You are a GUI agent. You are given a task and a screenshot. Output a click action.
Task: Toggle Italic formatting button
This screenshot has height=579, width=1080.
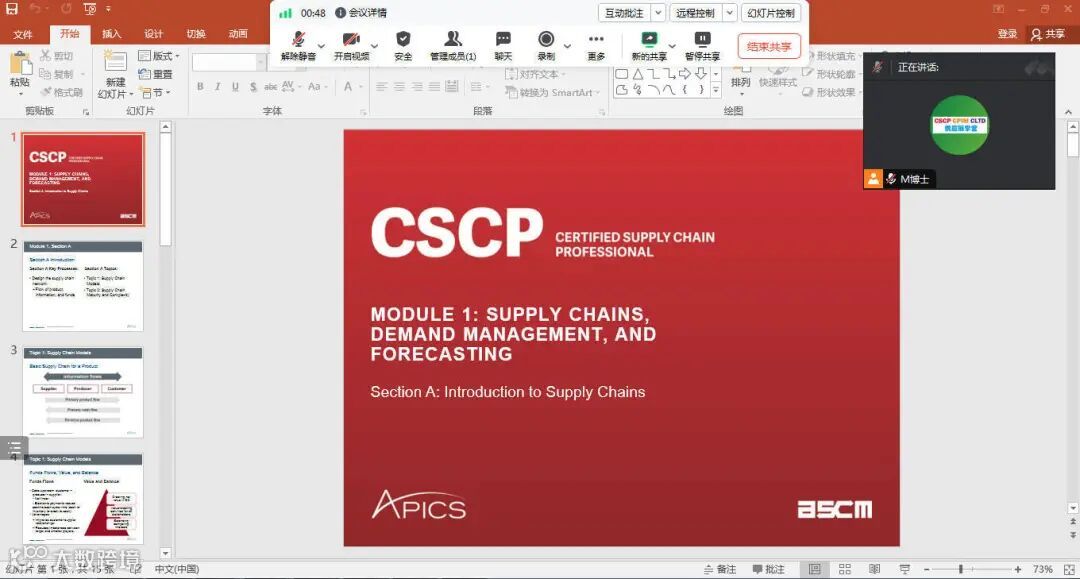[x=218, y=86]
